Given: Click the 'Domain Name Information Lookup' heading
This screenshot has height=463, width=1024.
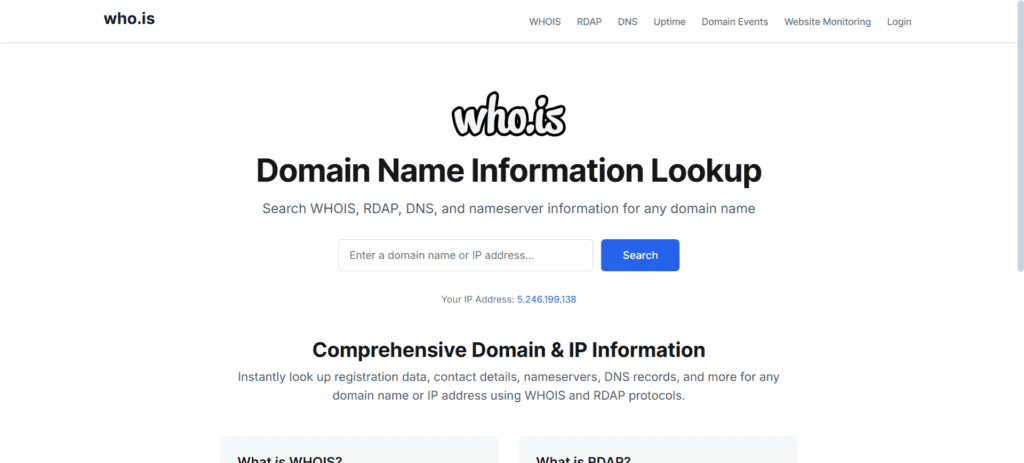Looking at the screenshot, I should [509, 171].
